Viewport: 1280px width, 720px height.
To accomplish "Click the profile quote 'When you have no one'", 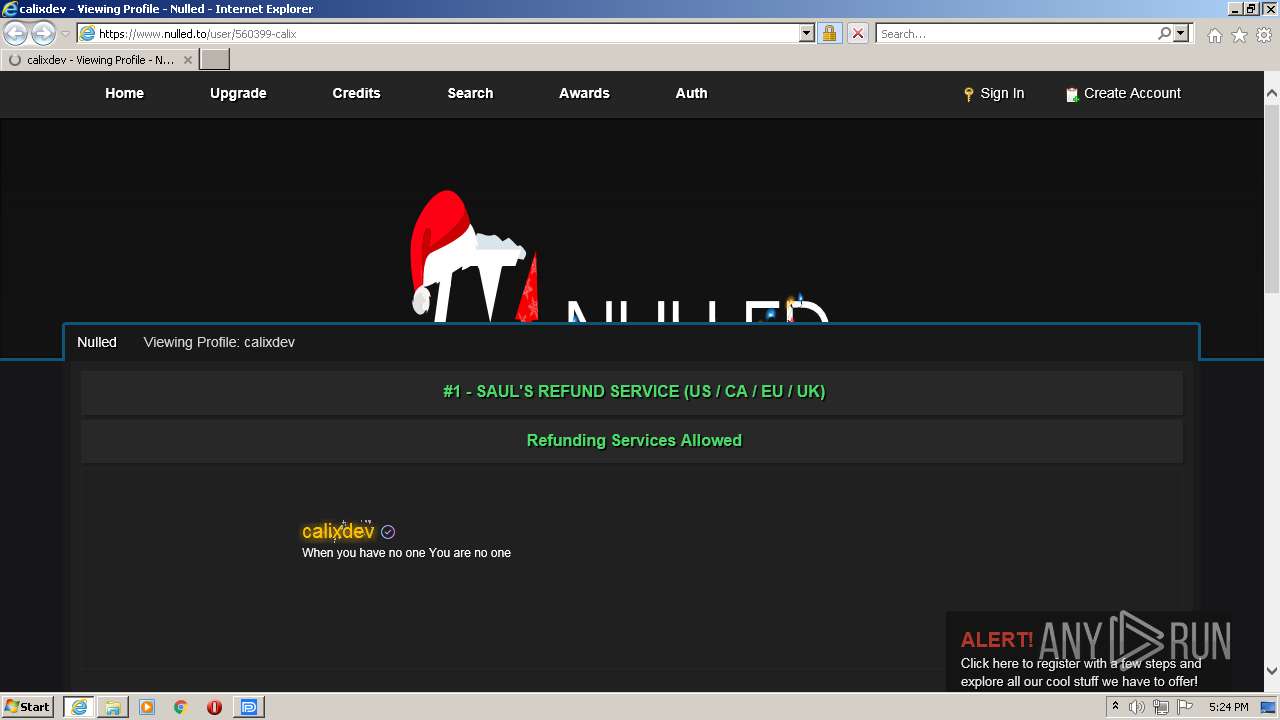I will [406, 553].
